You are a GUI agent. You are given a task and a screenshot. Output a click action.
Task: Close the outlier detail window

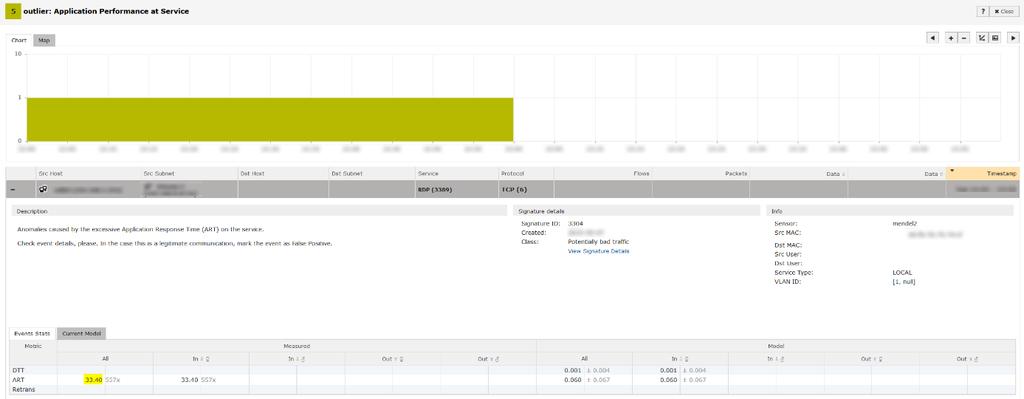1004,12
